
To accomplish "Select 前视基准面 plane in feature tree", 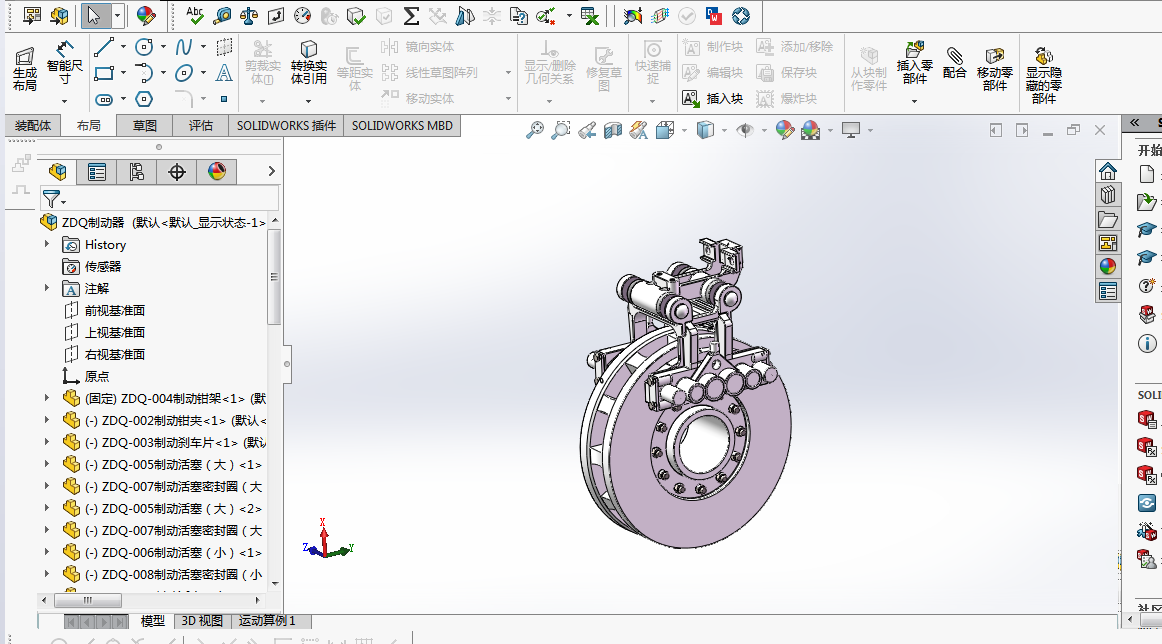I will point(114,310).
